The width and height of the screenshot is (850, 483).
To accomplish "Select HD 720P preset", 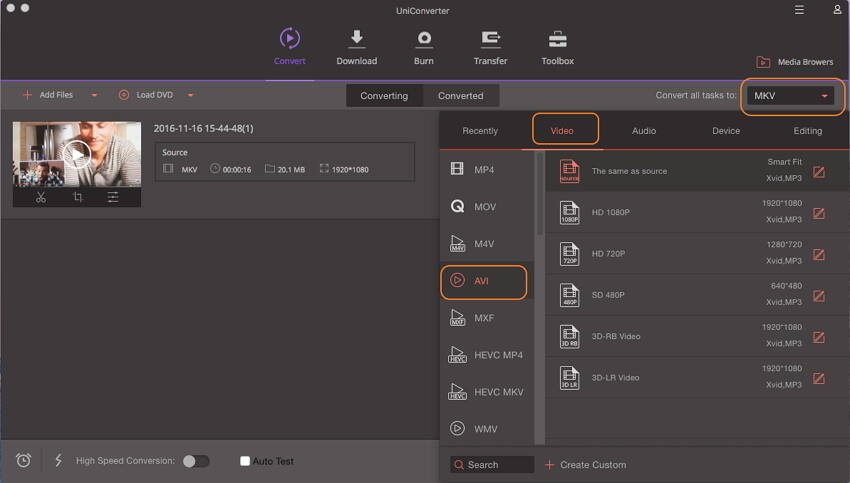I will pyautogui.click(x=697, y=253).
